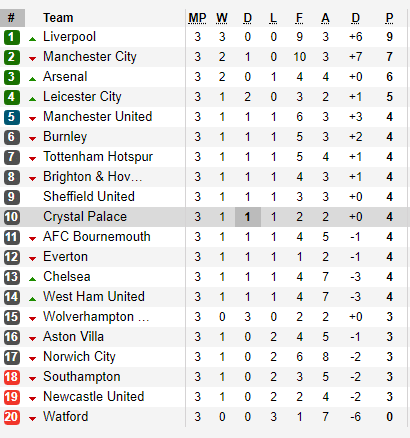Click the red down arrow beside Manchester City
This screenshot has width=410, height=438.
click(32, 59)
